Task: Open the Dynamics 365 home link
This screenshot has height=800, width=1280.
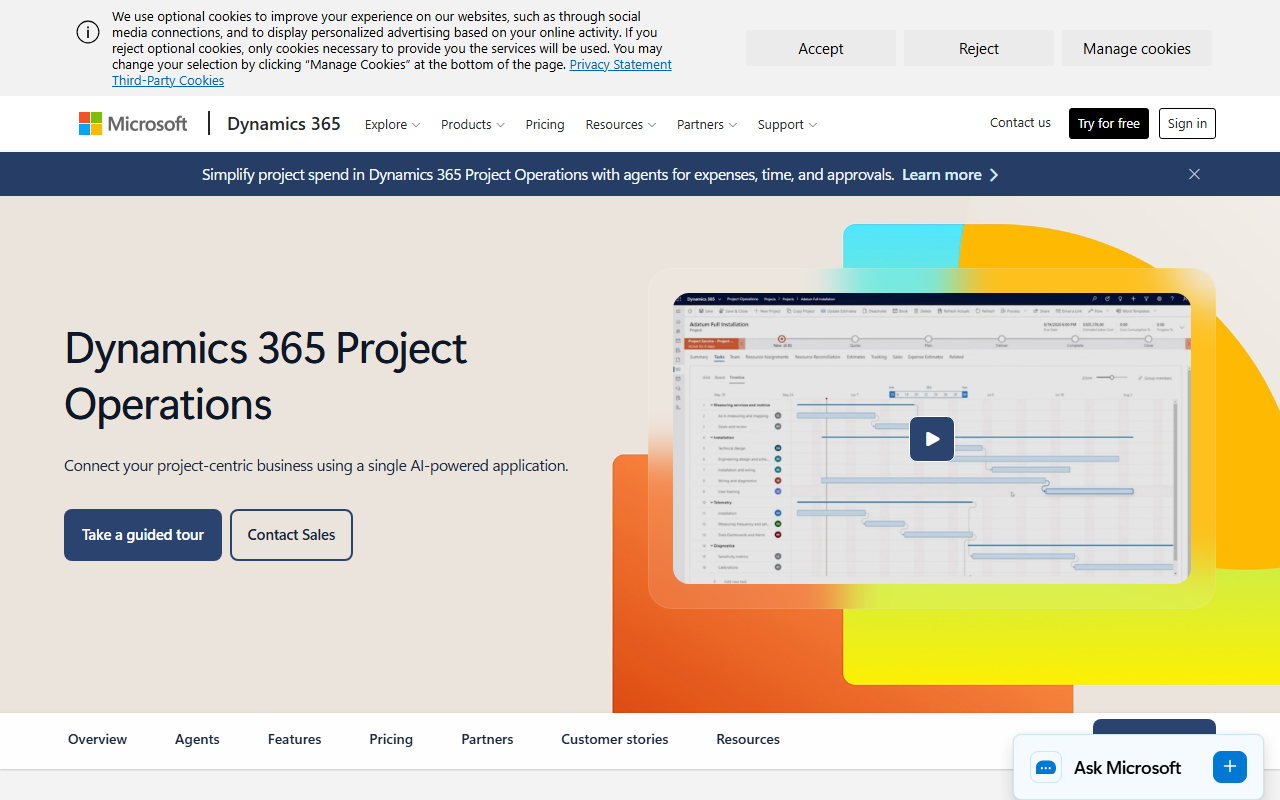Action: coord(284,124)
